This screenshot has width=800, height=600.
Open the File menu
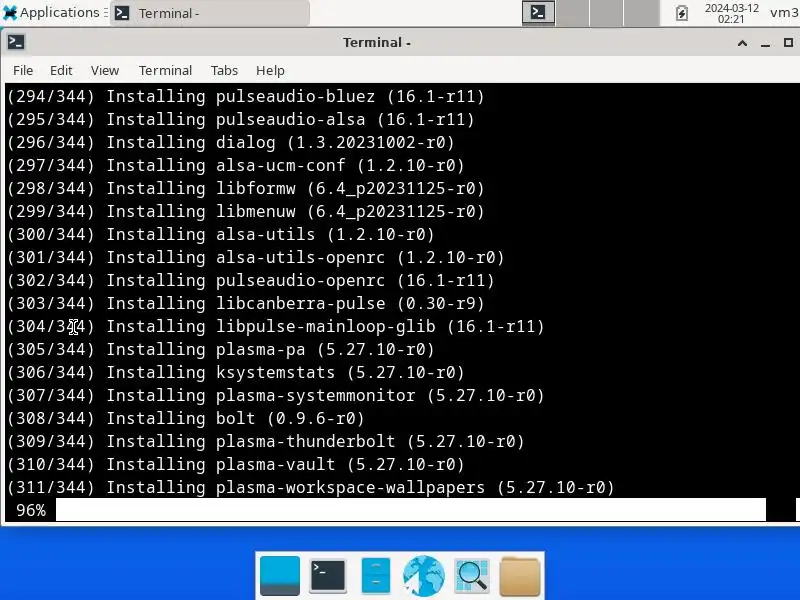pos(23,70)
